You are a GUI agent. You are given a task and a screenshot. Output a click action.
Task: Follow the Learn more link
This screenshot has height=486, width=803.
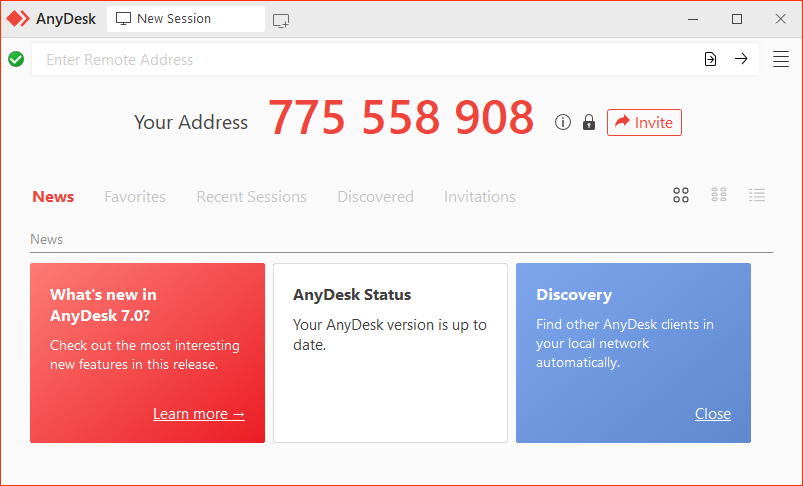coord(199,414)
